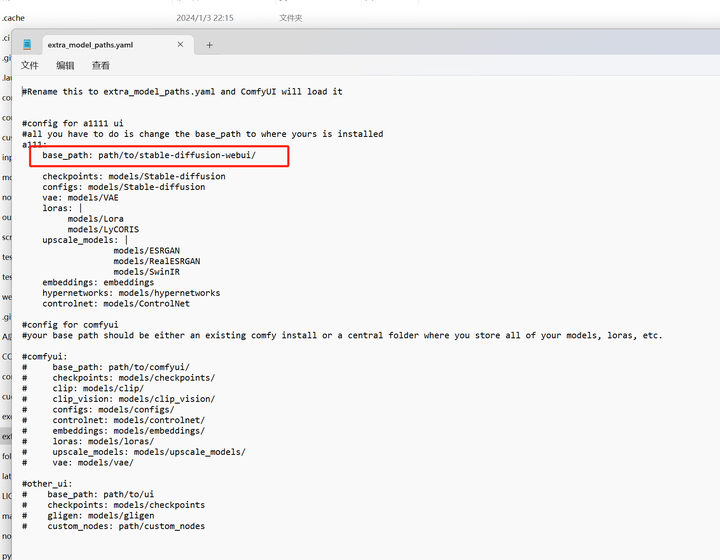Open the 编辑 menu
Screen dimensions: 720x560
[x=65, y=66]
